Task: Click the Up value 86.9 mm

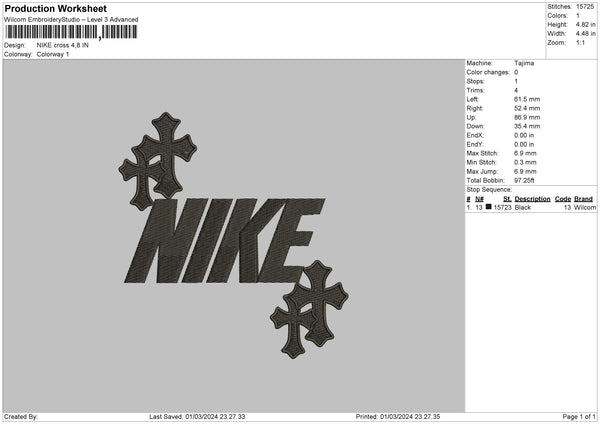Action: point(527,117)
